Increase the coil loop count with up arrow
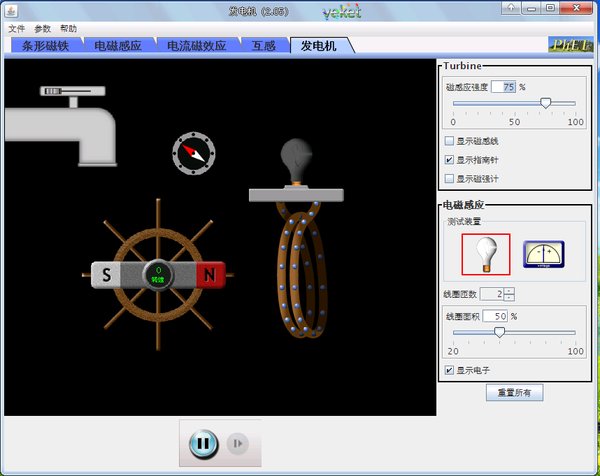Viewport: 600px width, 476px height. tap(509, 290)
